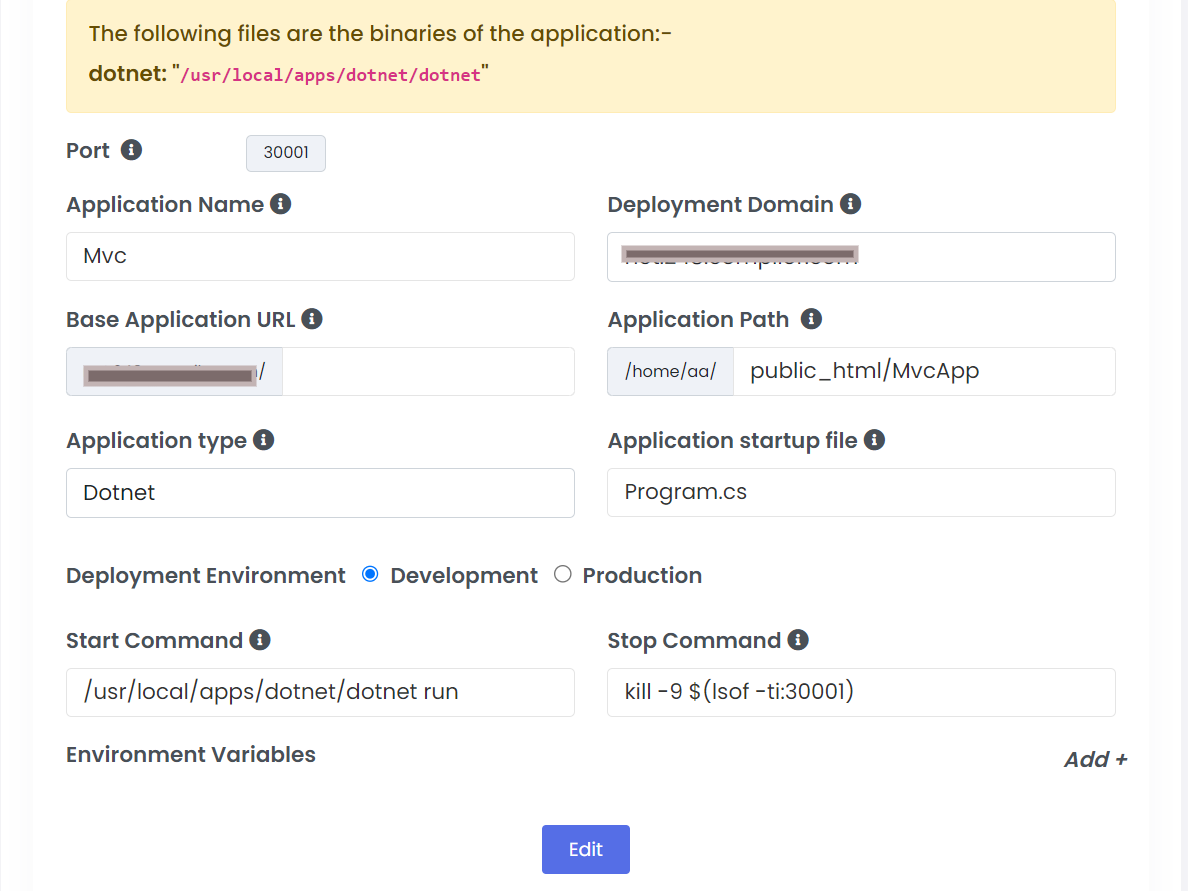
Task: Open the Deployment Domain selector field
Action: (x=861, y=257)
